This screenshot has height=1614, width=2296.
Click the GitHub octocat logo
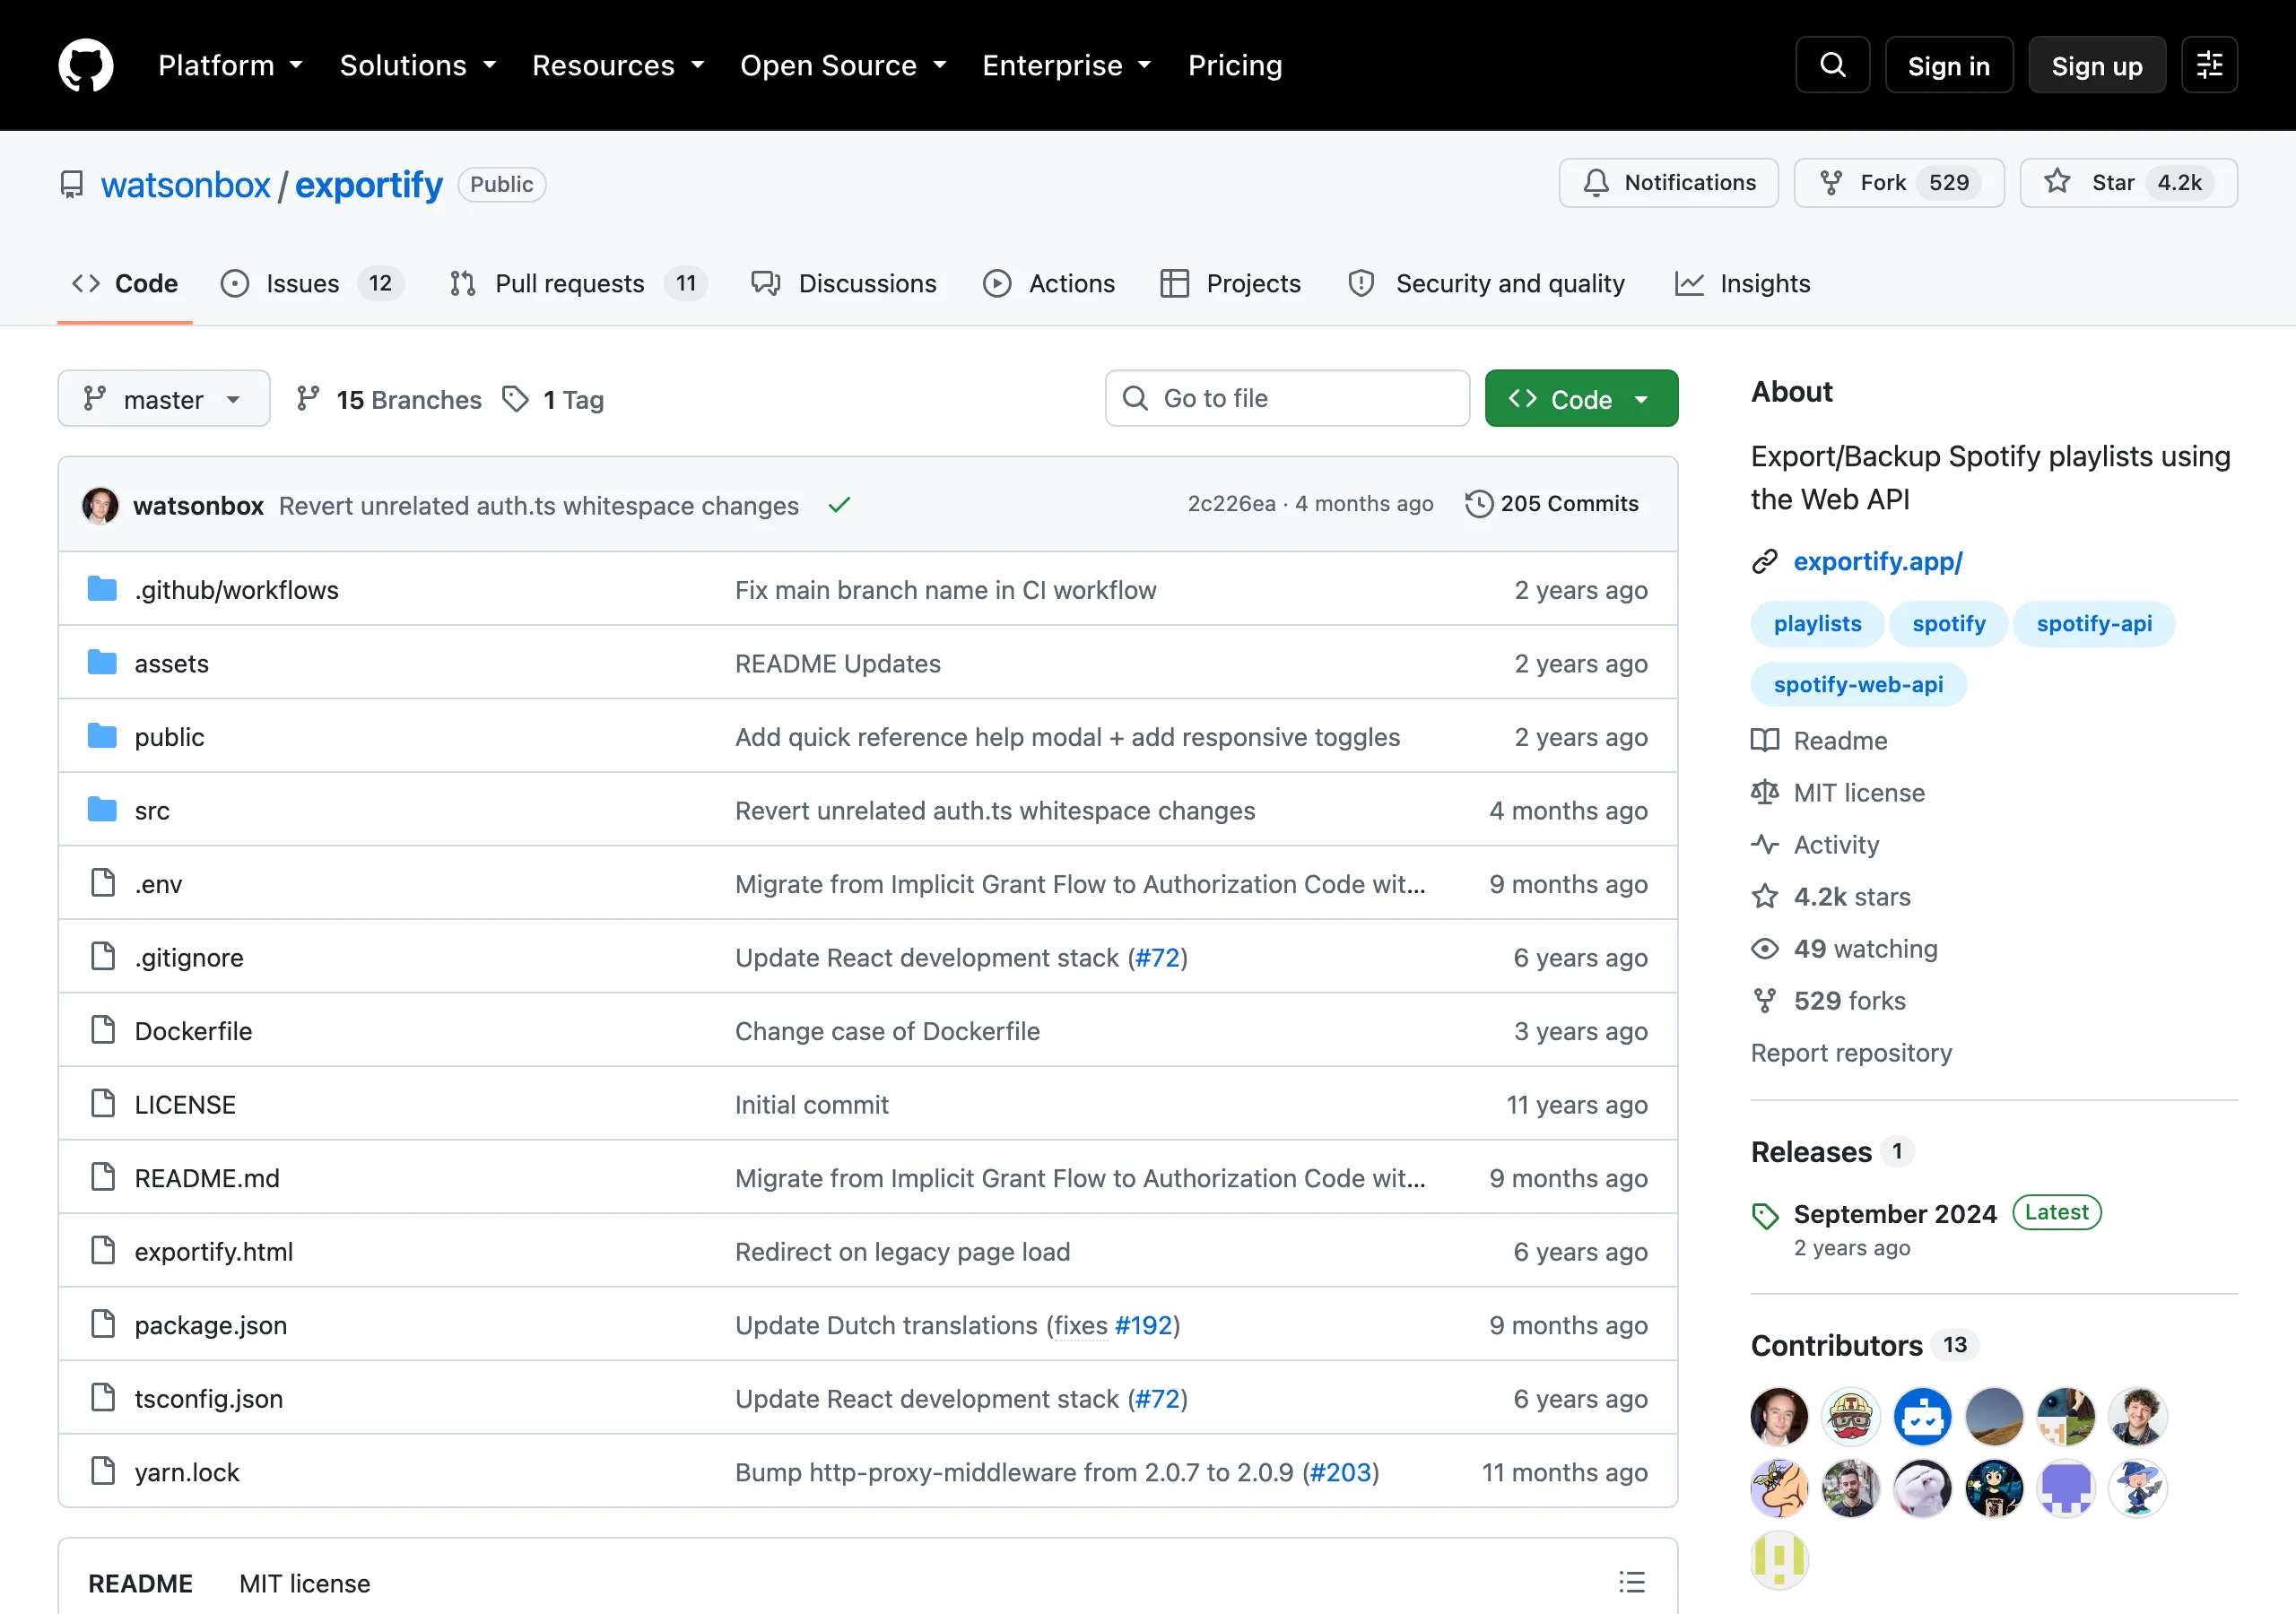click(x=86, y=65)
